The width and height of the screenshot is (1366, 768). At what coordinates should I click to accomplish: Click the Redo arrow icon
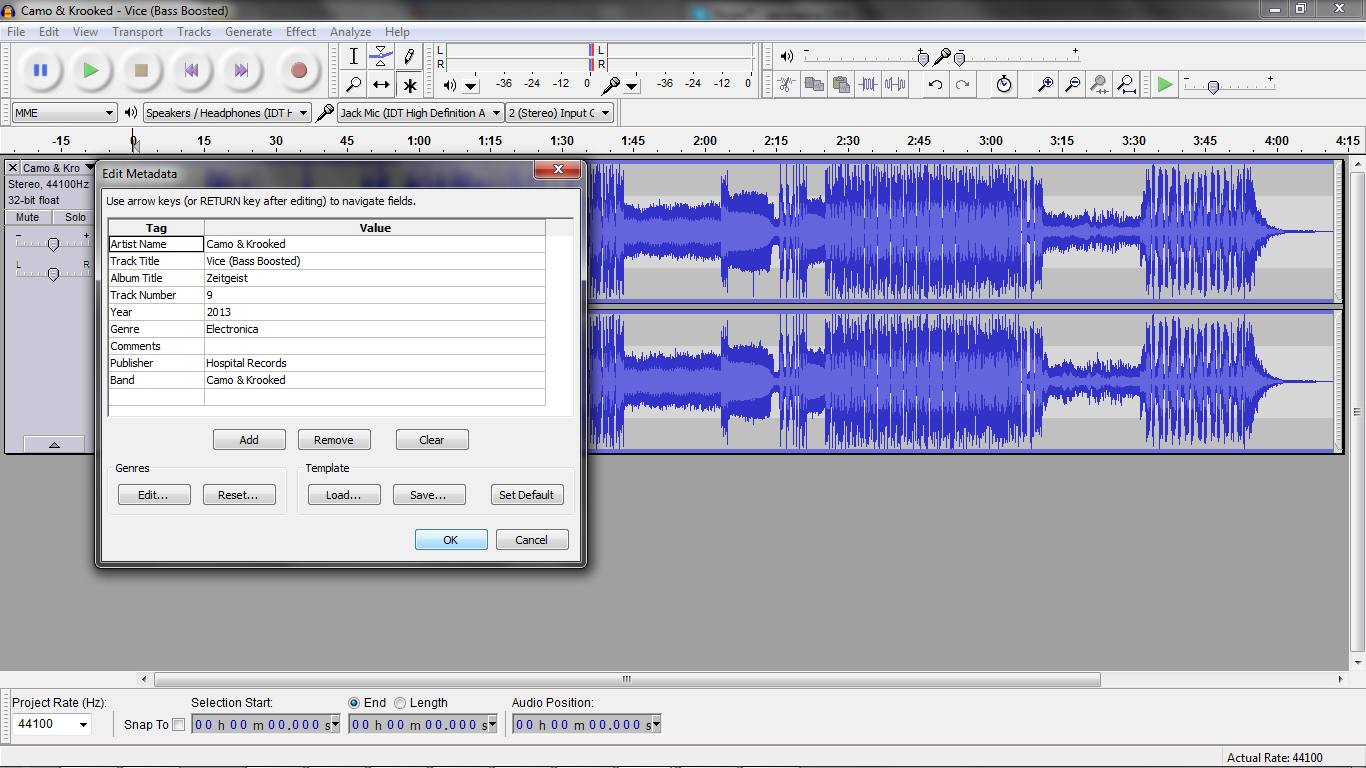point(962,85)
